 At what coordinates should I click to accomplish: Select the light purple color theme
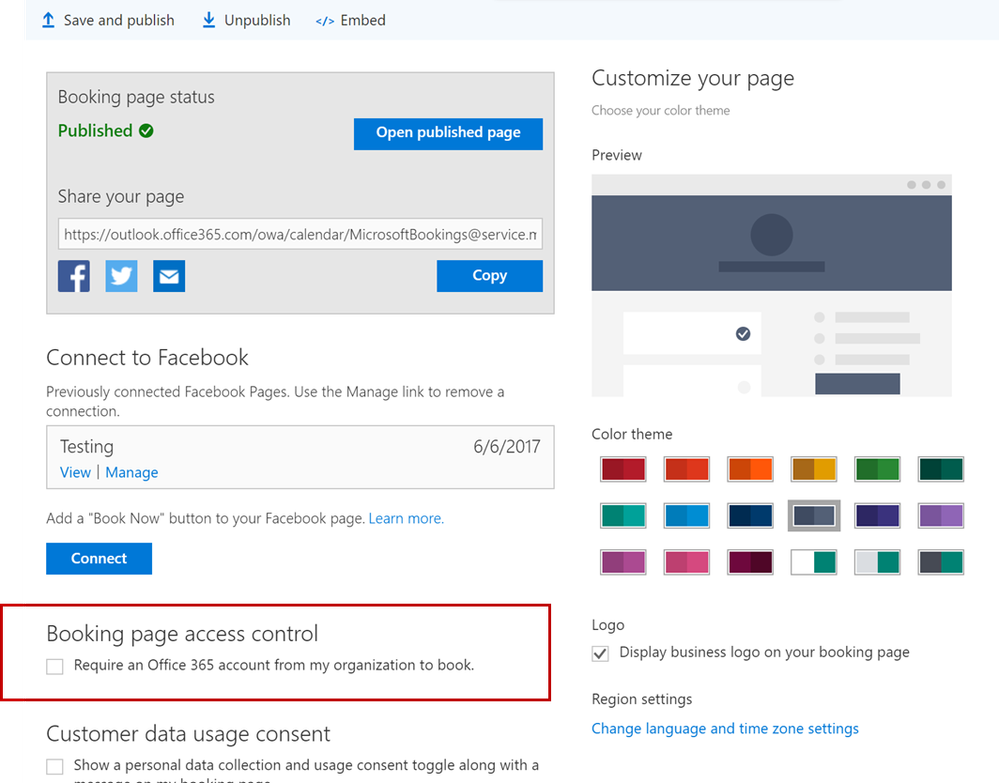tap(941, 516)
